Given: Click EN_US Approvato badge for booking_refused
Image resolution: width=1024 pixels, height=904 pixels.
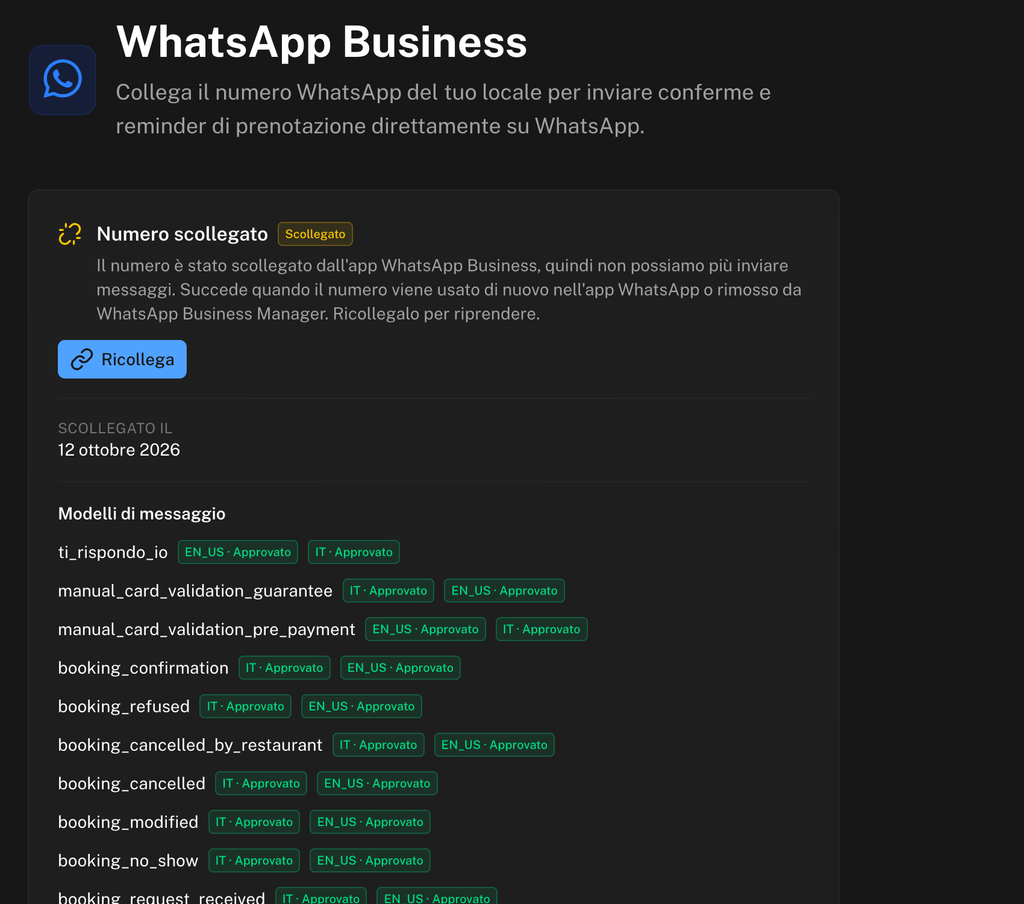Looking at the screenshot, I should tap(362, 706).
